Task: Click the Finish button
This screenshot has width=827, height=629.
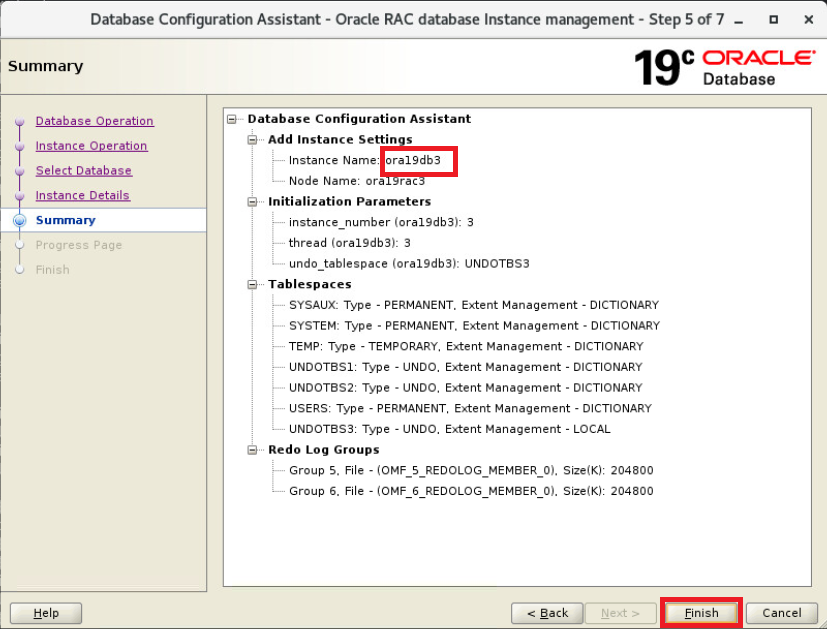Action: point(701,613)
